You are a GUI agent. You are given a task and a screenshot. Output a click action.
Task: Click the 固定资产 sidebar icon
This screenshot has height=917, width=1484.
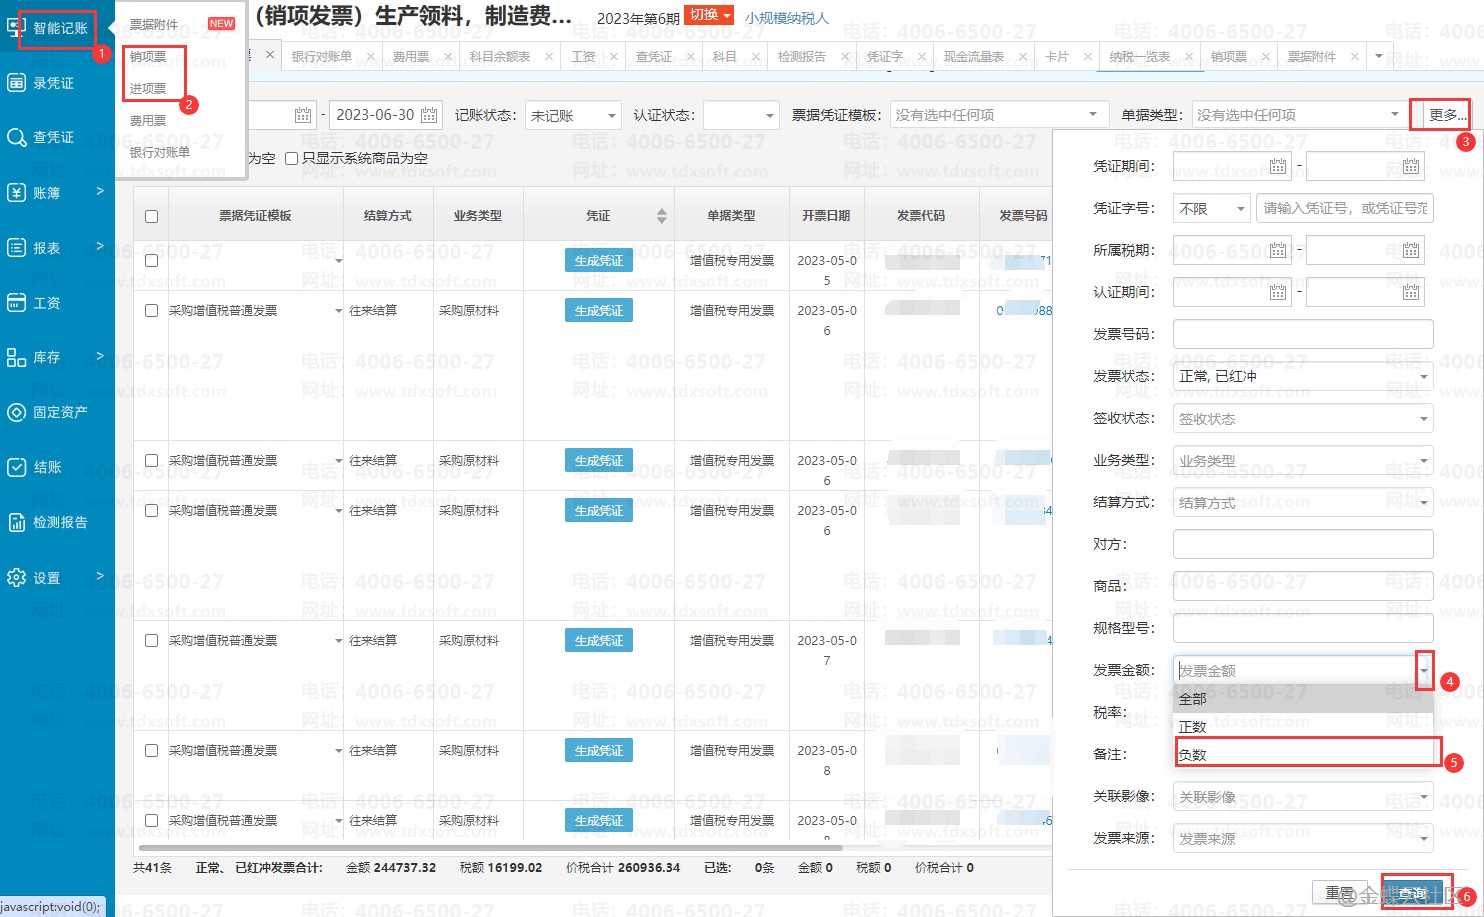coord(17,412)
